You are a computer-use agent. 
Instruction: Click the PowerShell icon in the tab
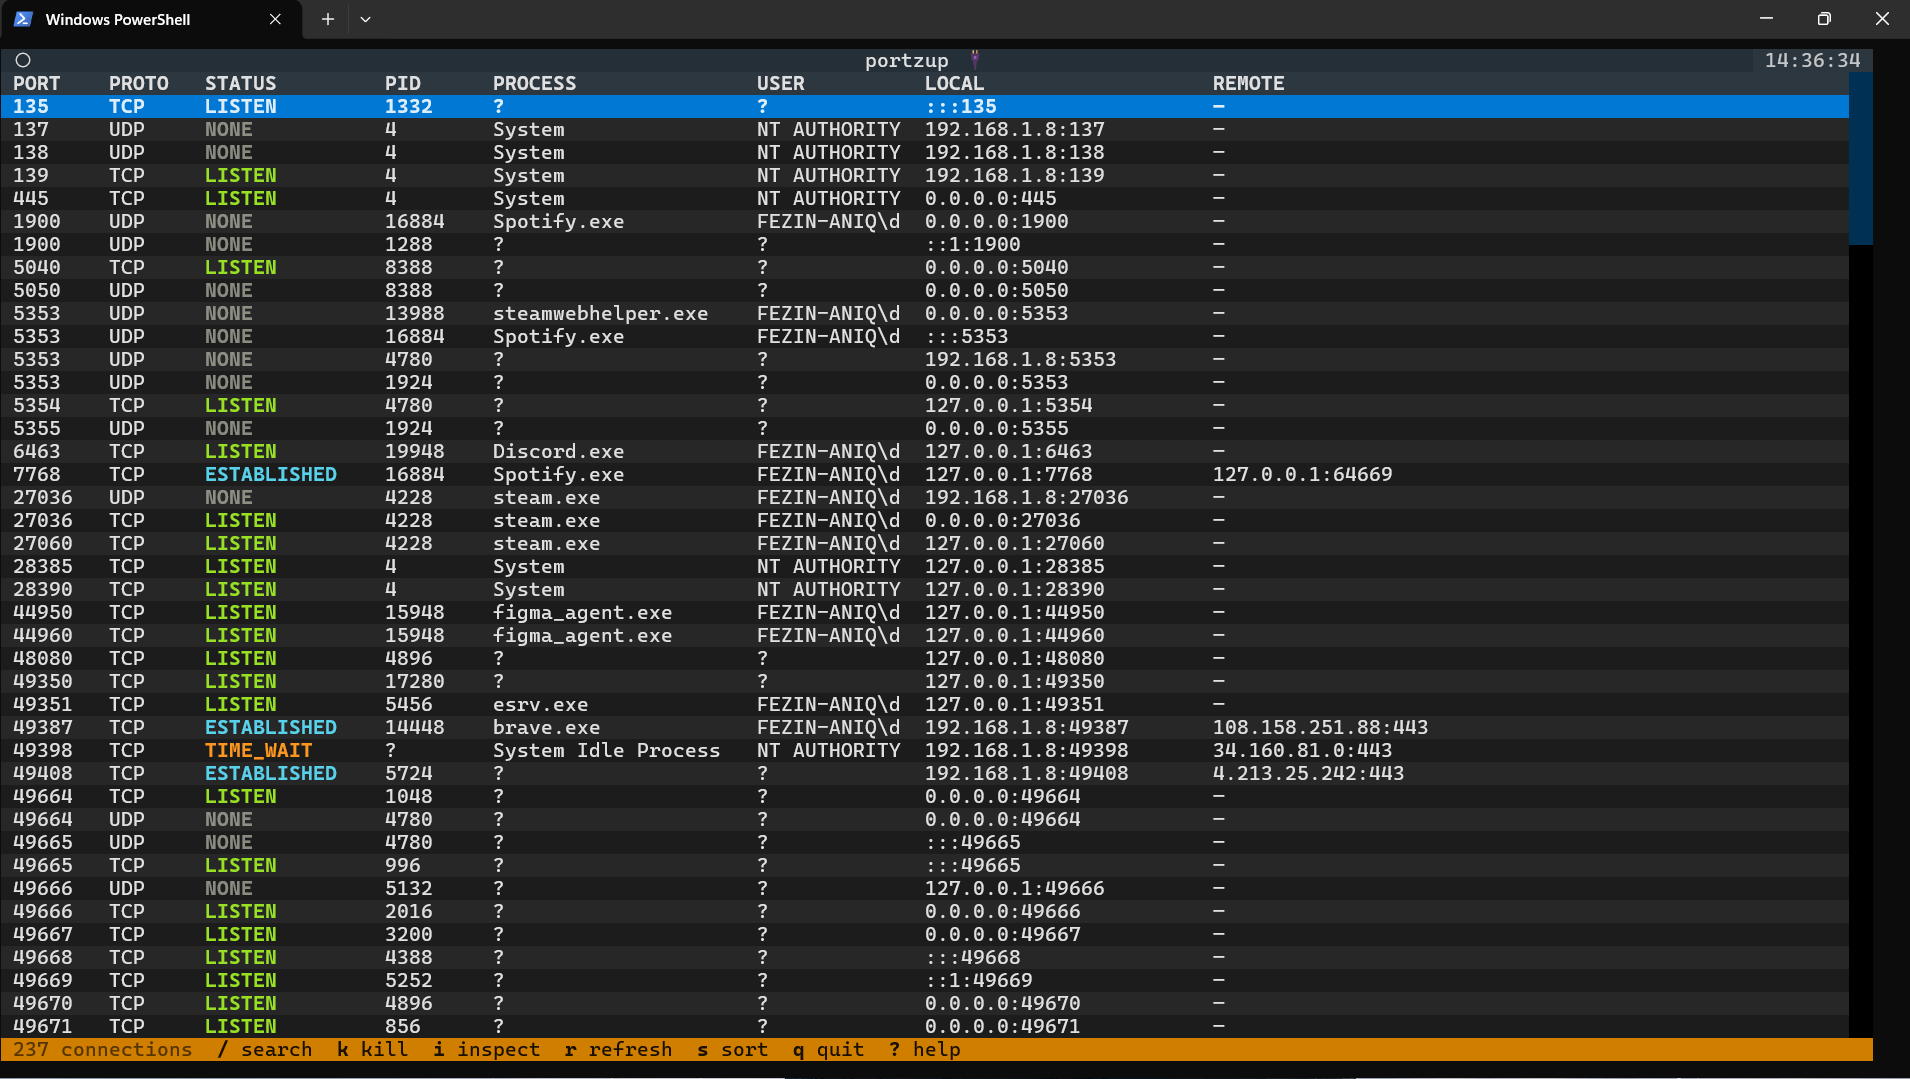click(x=23, y=19)
